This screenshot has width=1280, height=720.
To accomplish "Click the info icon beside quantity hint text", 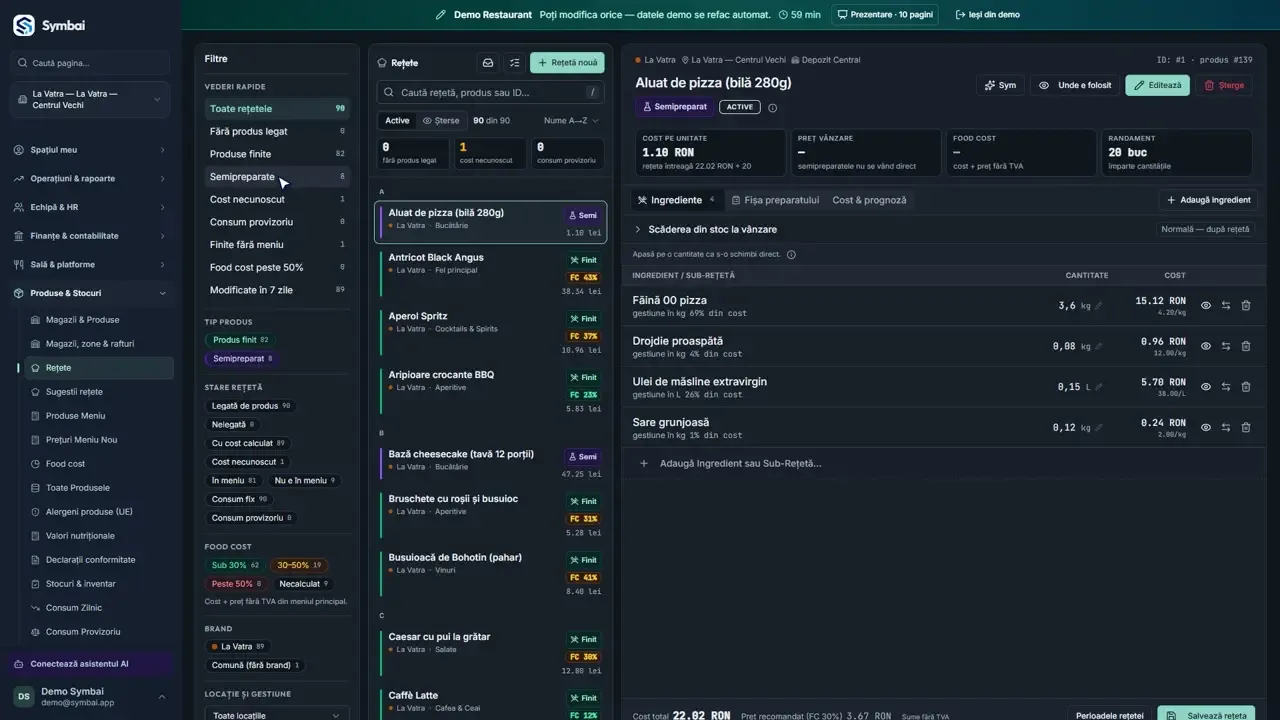I will 791,255.
